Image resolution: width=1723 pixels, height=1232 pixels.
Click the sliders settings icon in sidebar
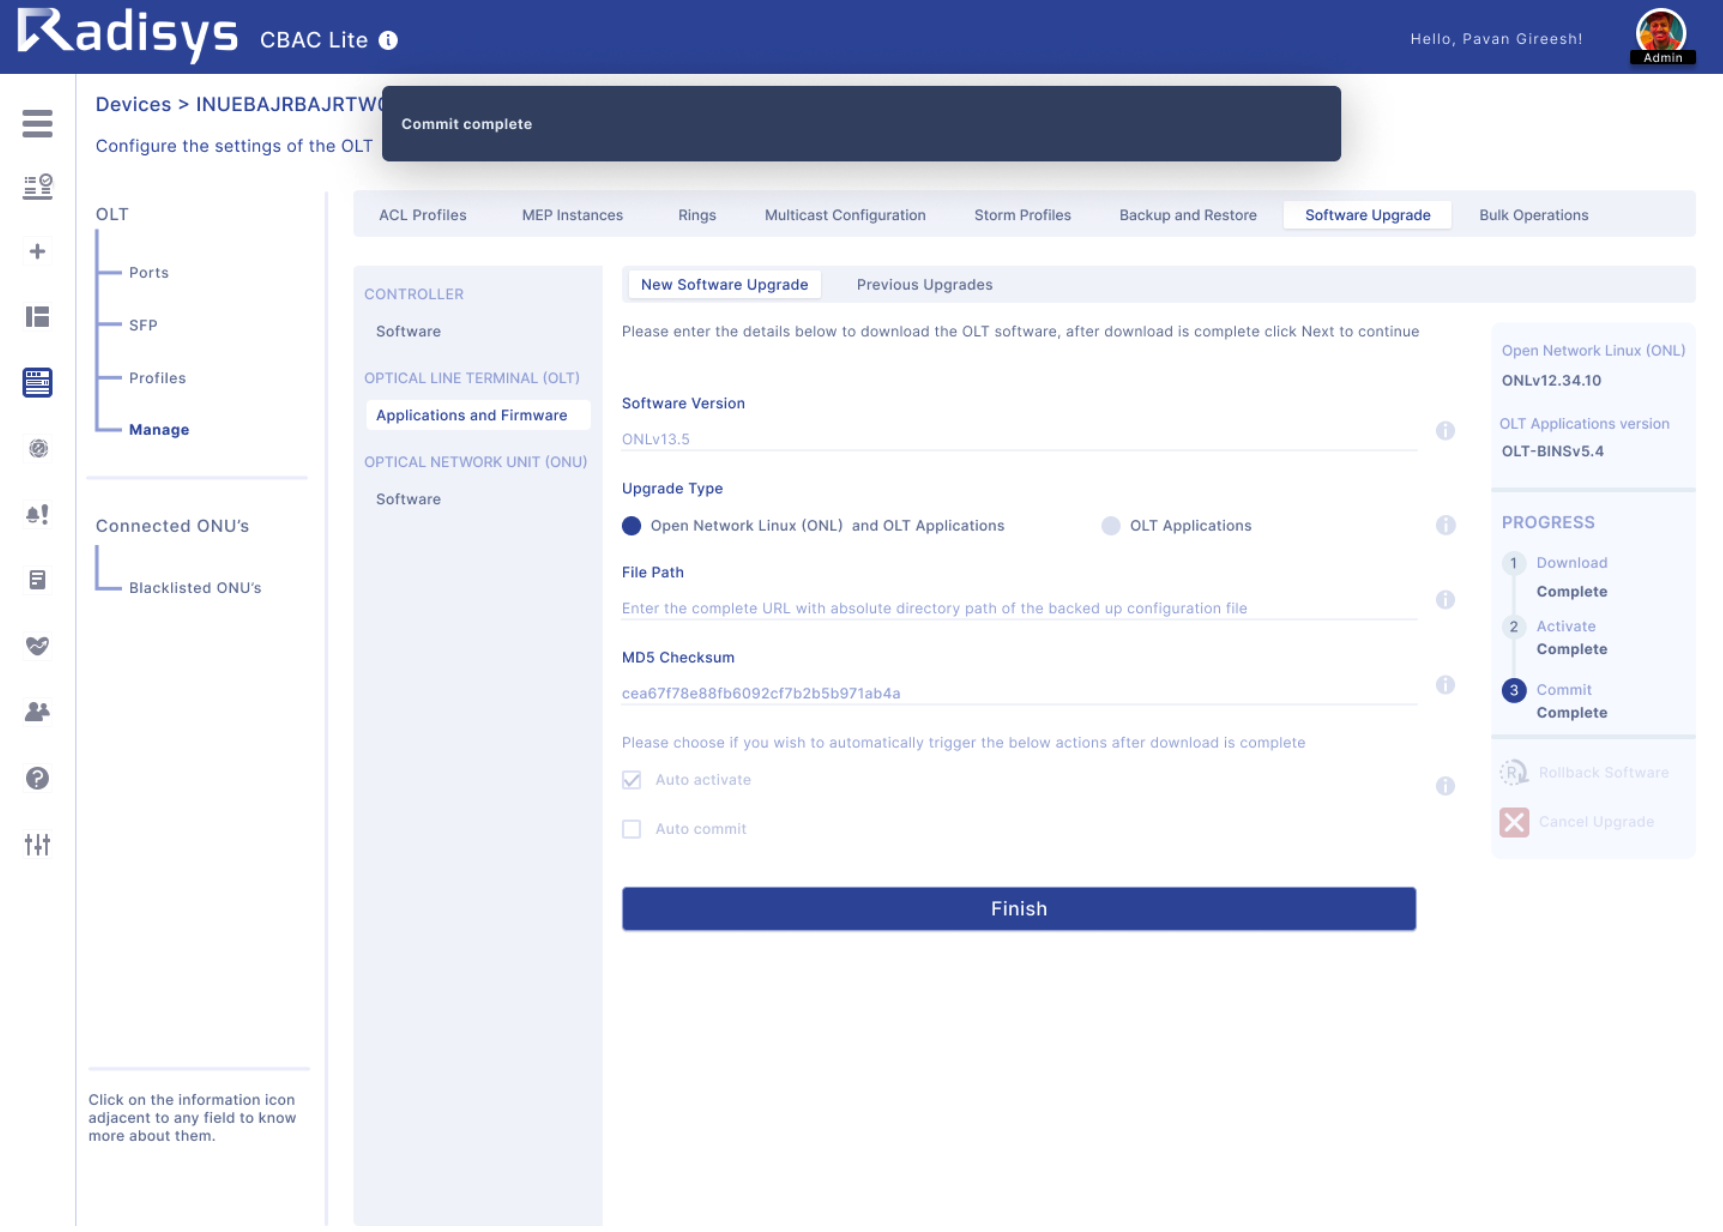[37, 844]
